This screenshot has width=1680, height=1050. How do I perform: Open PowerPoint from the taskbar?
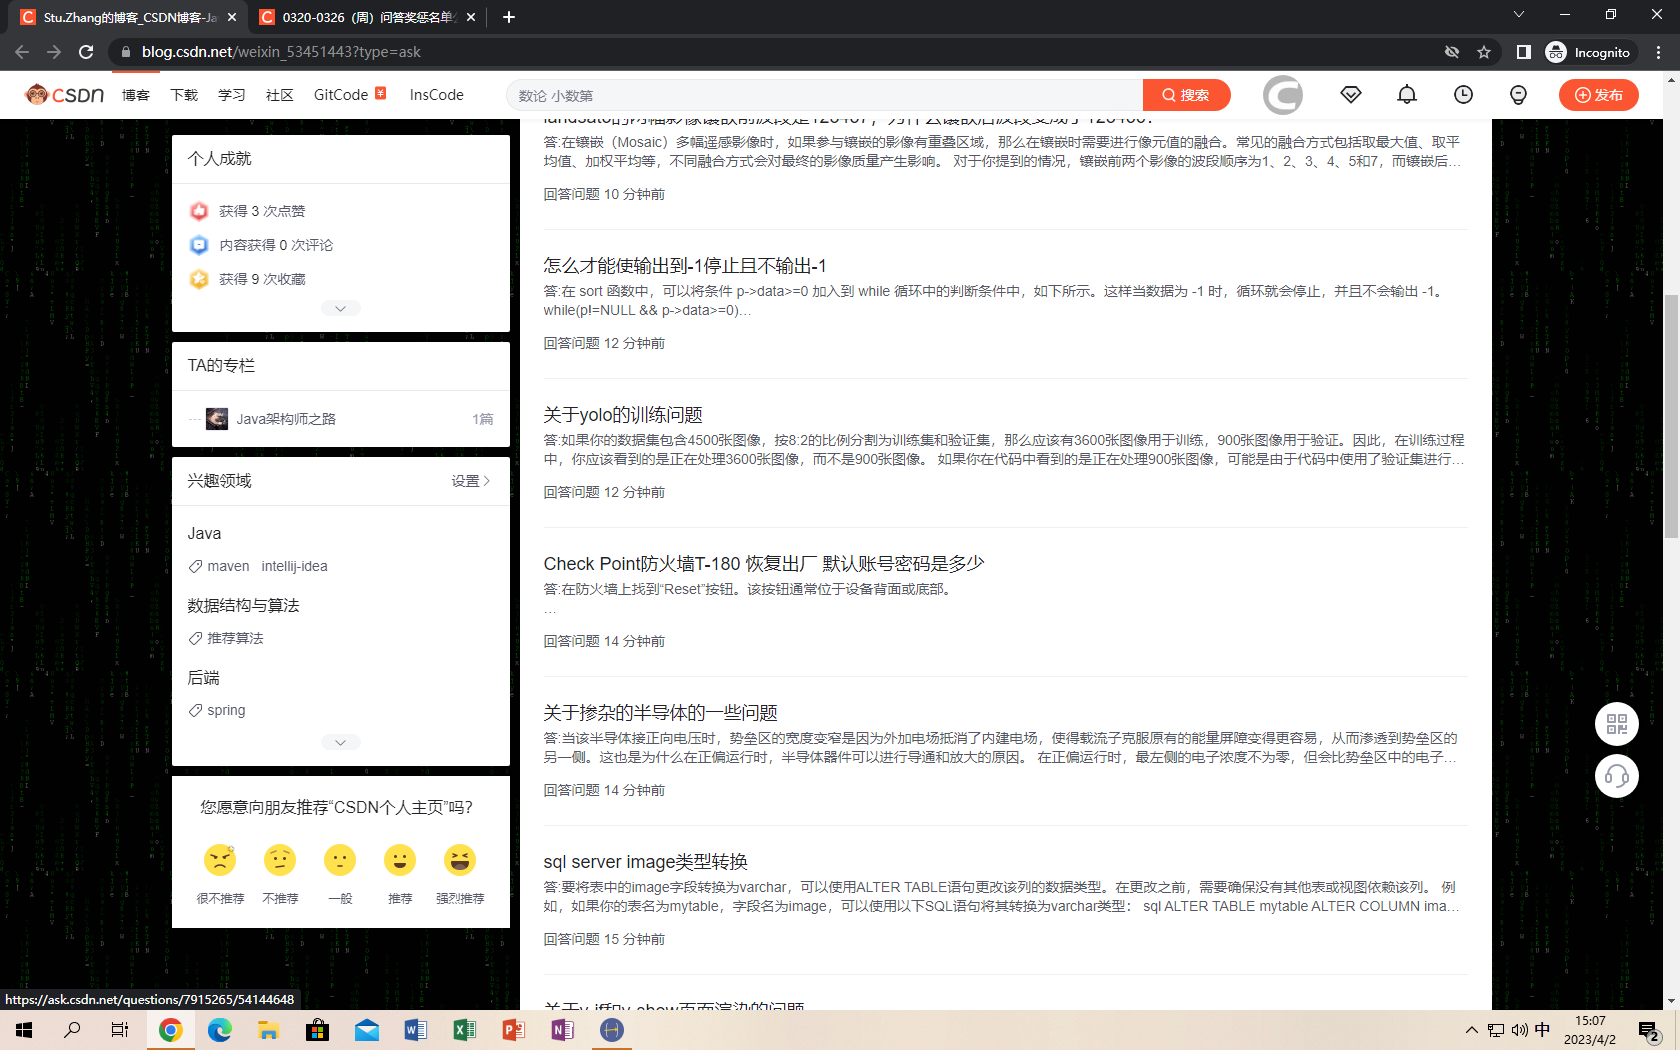click(514, 1030)
